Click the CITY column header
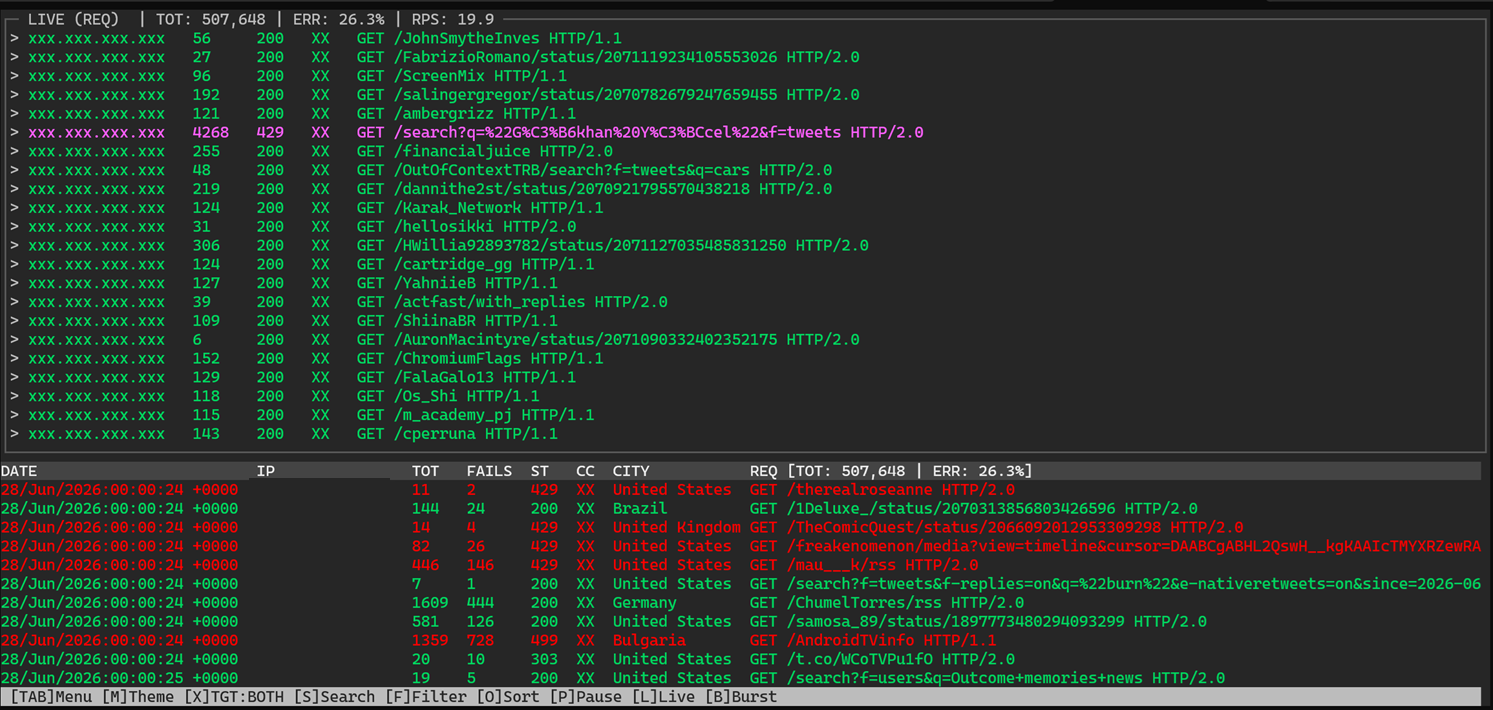 [x=631, y=471]
